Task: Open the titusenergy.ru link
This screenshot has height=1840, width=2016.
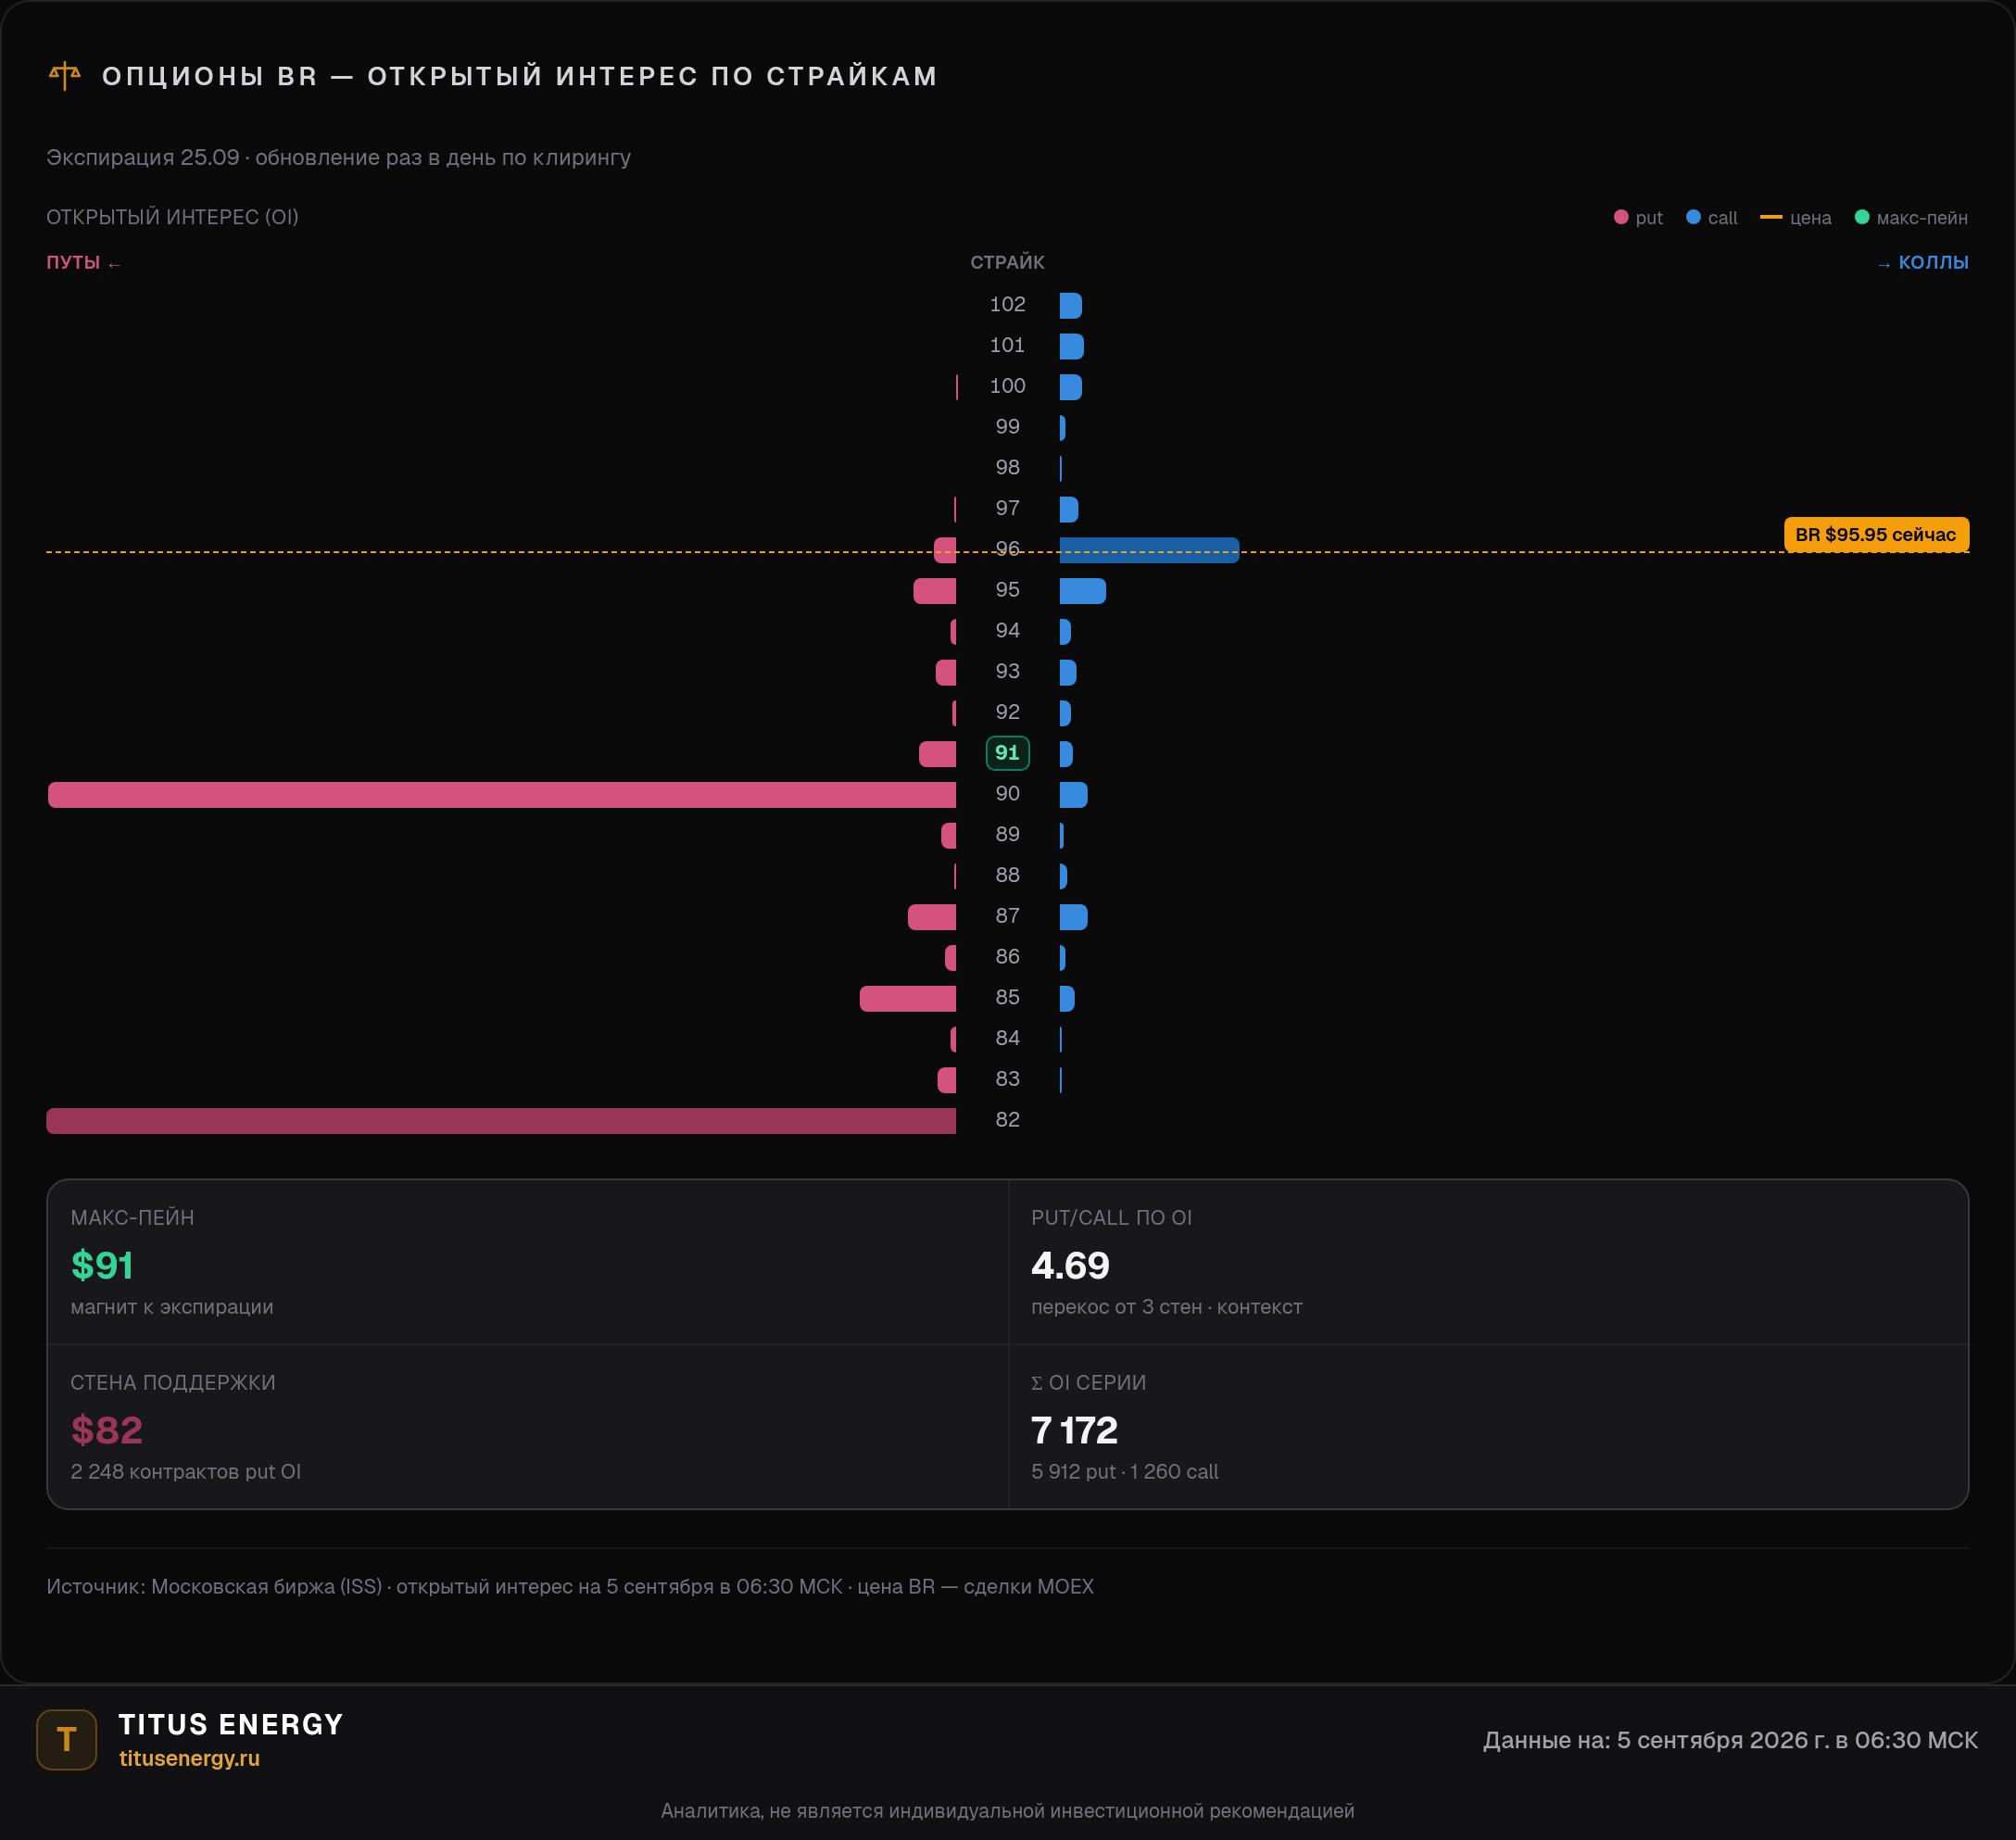Action: click(x=189, y=1758)
